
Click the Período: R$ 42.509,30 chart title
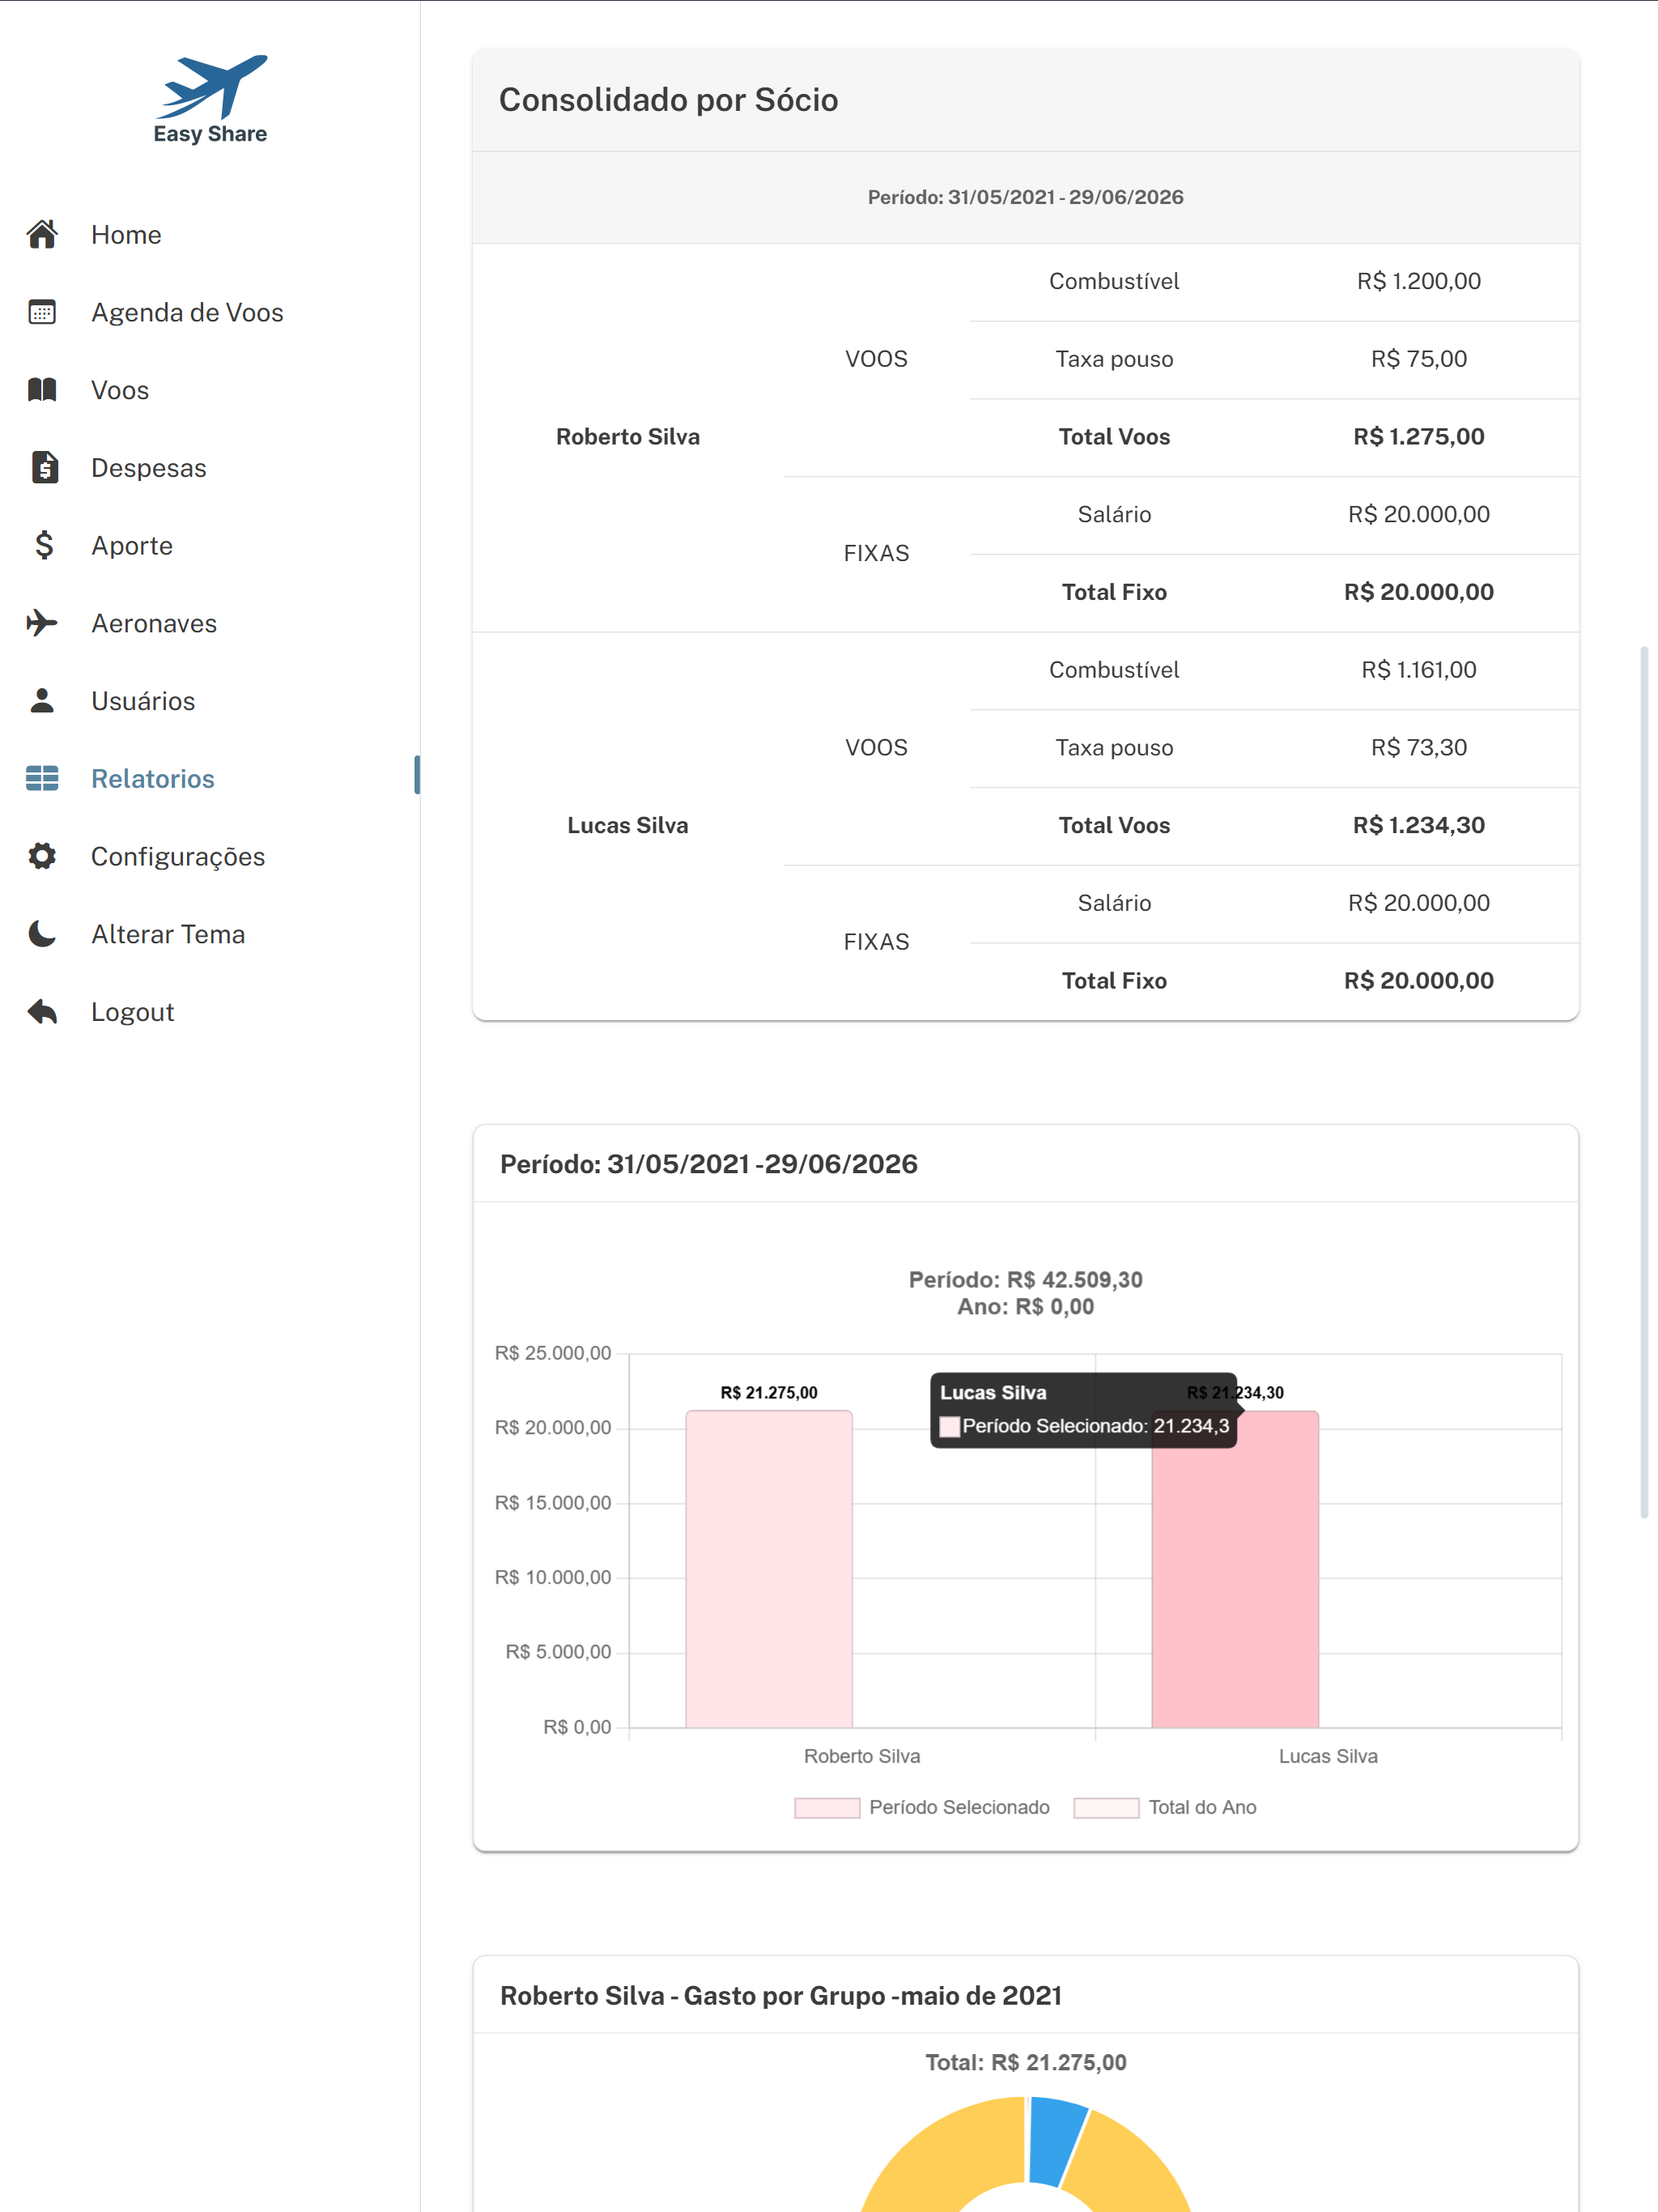pyautogui.click(x=1025, y=1279)
